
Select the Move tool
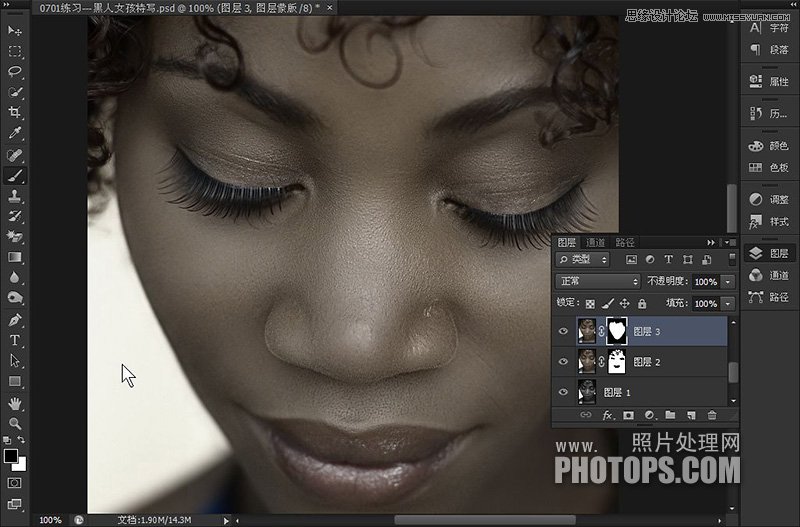point(15,31)
